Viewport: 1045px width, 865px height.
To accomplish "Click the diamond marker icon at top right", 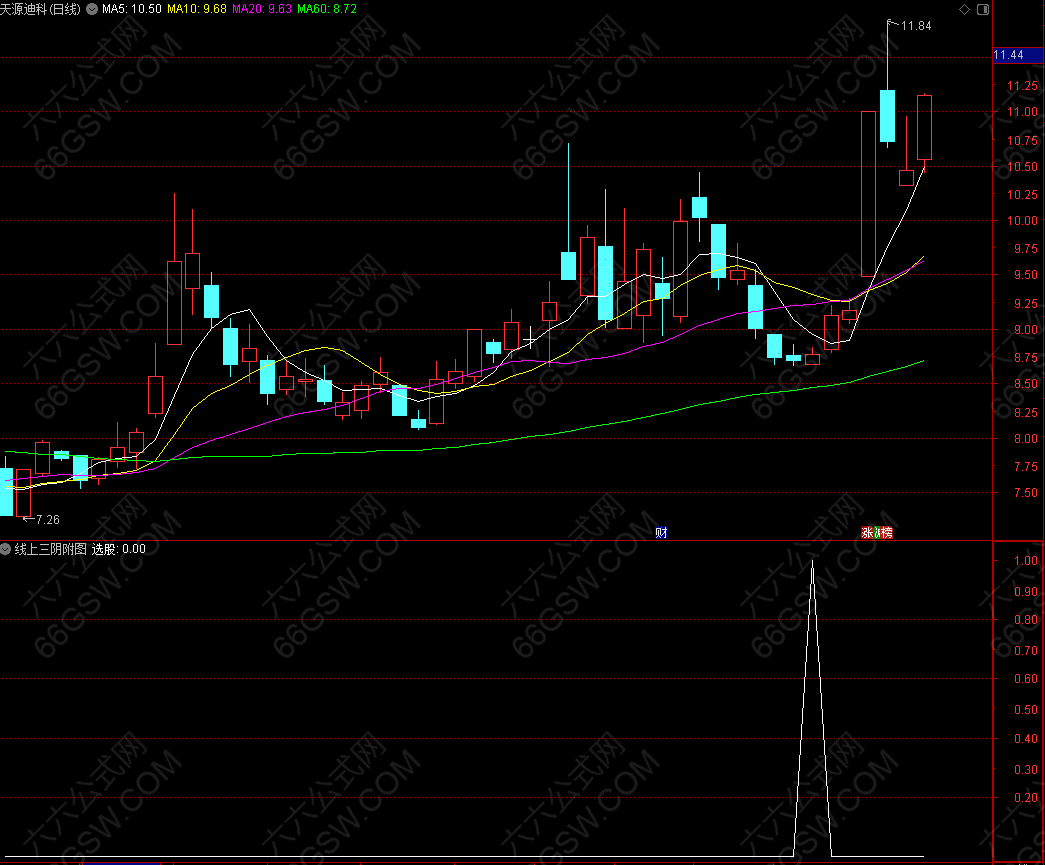I will (x=963, y=9).
